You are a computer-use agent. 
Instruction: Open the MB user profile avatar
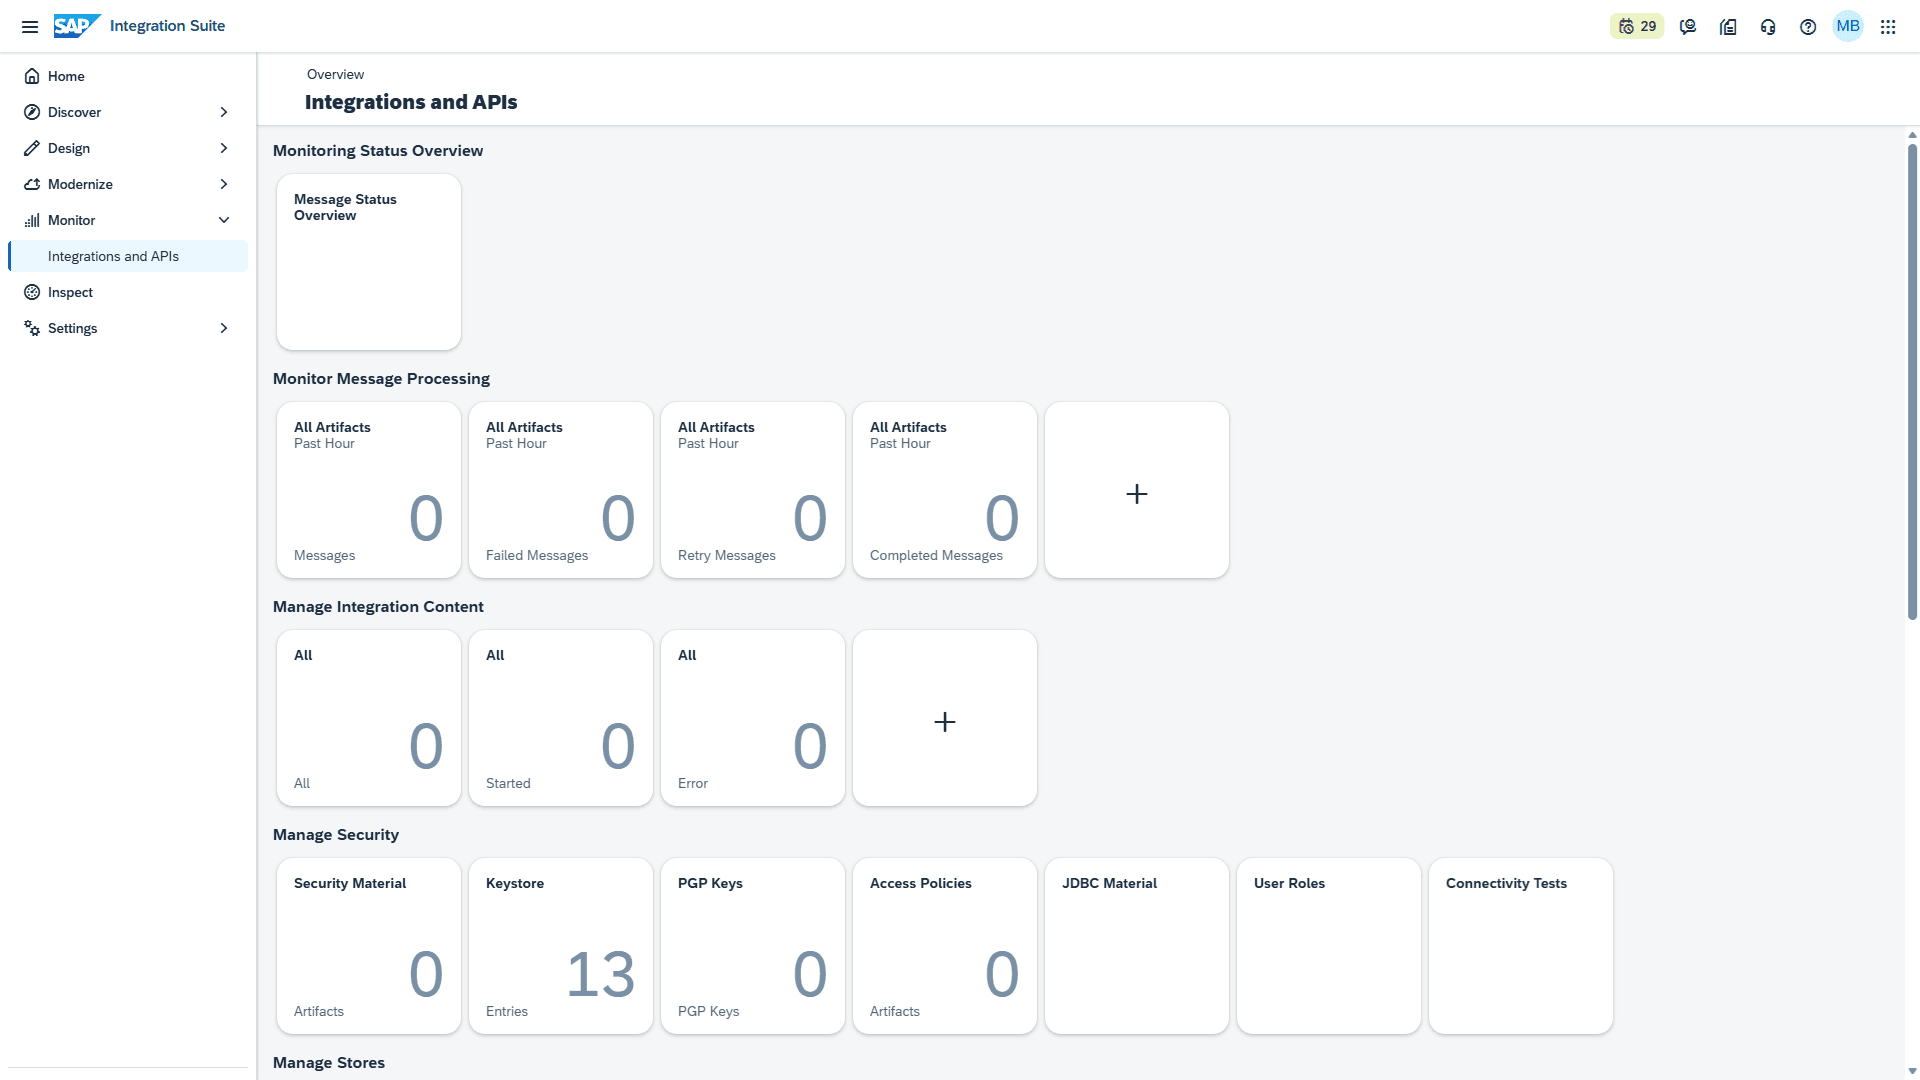tap(1848, 27)
